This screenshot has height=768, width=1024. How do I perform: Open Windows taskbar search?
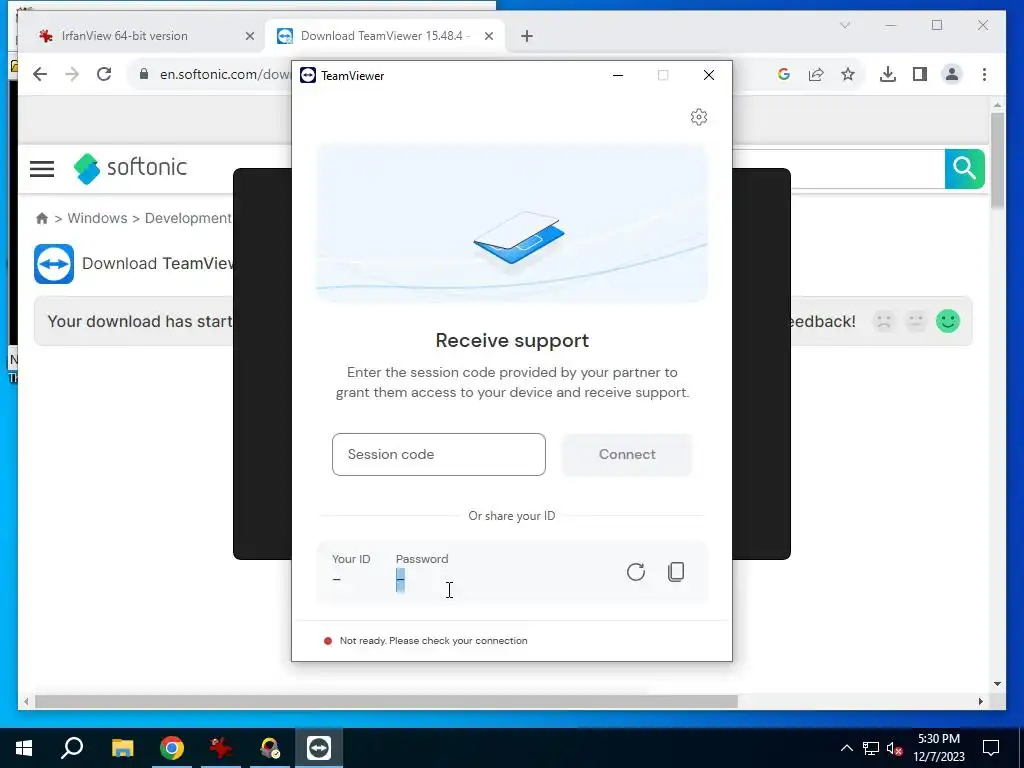(x=72, y=748)
